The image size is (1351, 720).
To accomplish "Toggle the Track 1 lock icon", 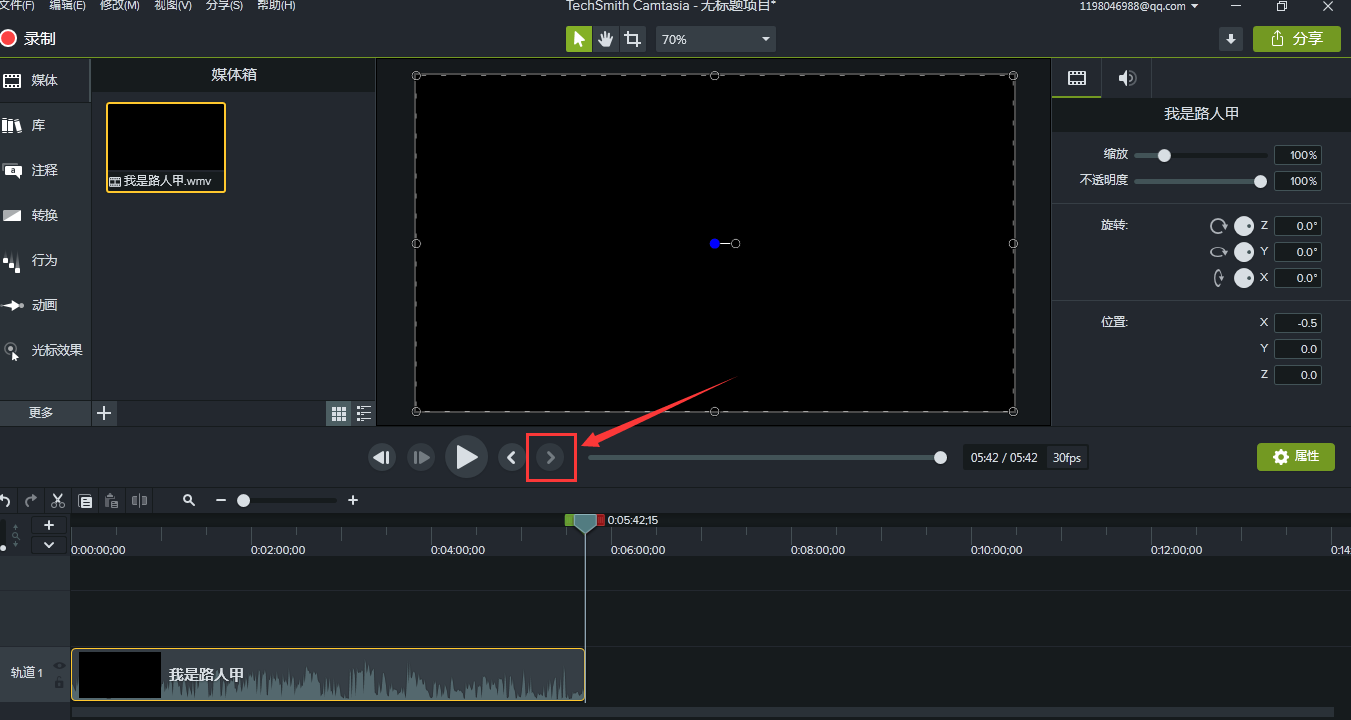I will click(59, 683).
